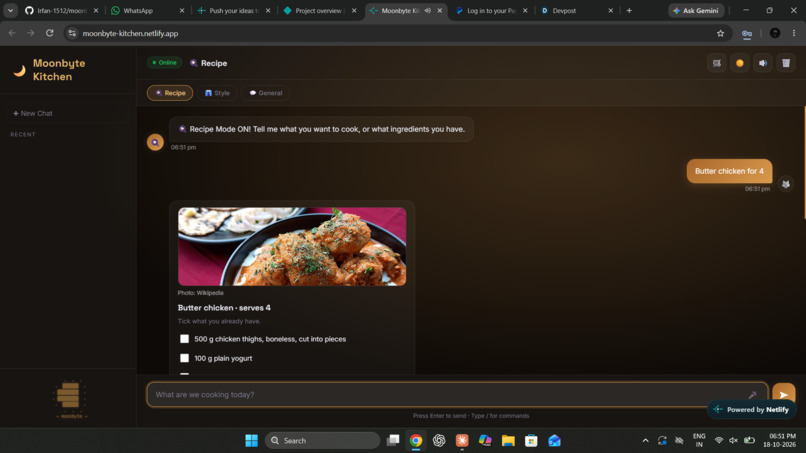Viewport: 806px width, 453px height.
Task: Click the muted volume tray icon
Action: coord(734,440)
